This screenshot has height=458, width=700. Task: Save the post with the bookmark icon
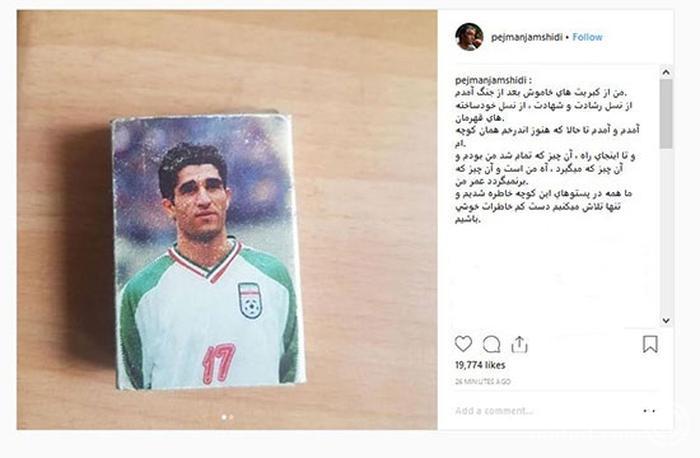click(x=650, y=344)
